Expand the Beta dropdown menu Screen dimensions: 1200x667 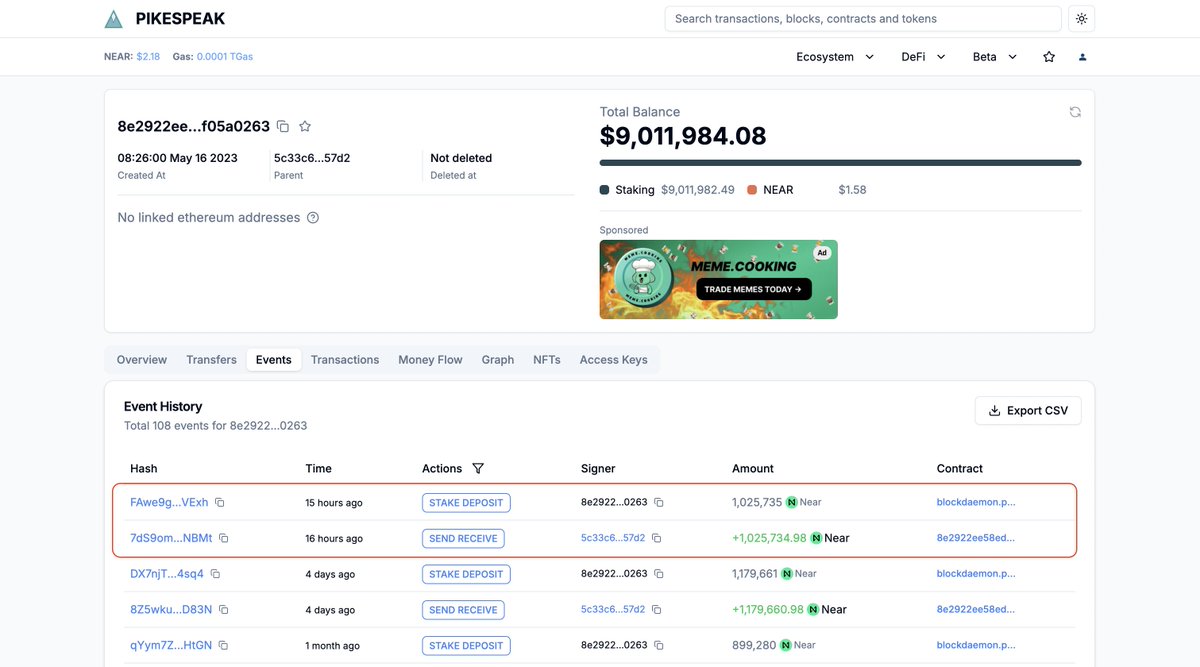pyautogui.click(x=992, y=57)
